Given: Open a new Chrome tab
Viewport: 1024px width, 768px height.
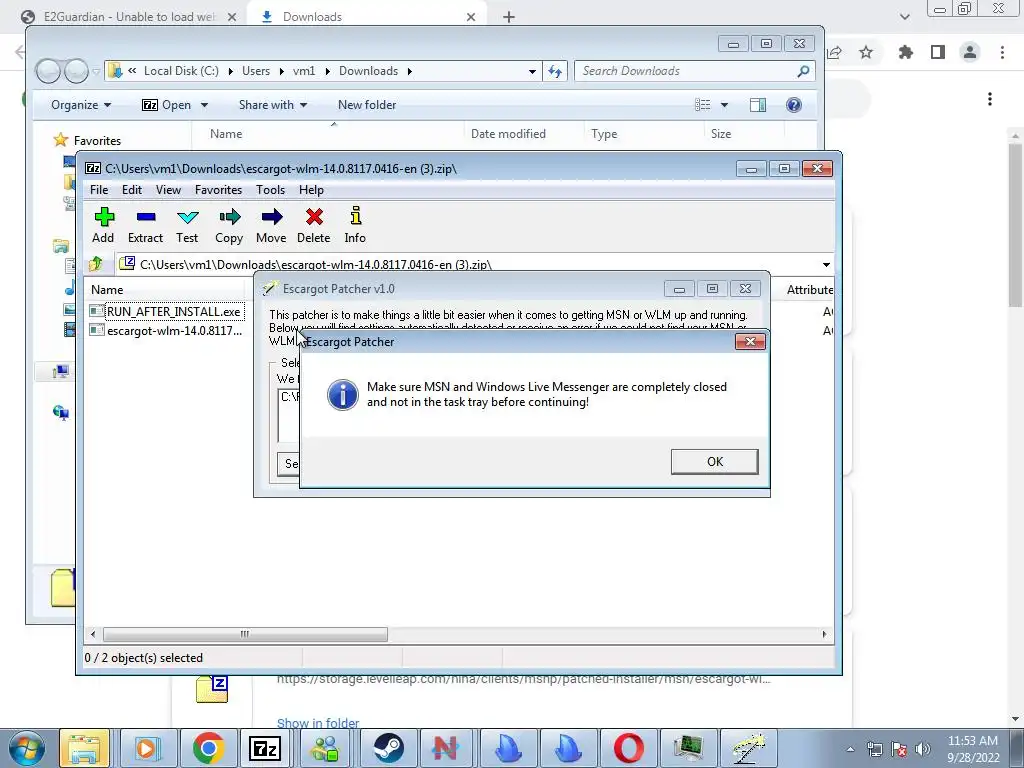Looking at the screenshot, I should [x=509, y=18].
